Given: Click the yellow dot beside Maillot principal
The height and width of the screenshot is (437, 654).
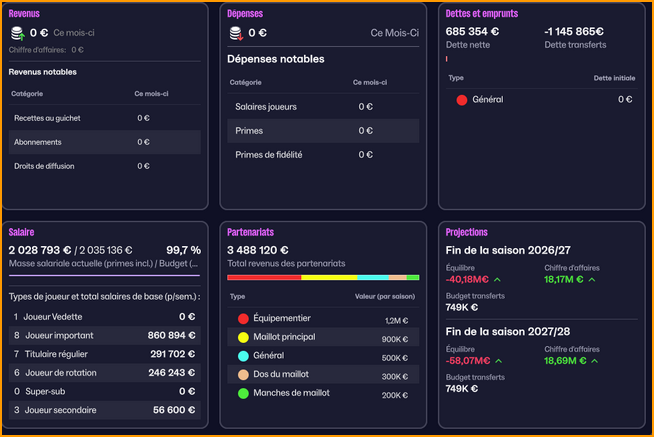Looking at the screenshot, I should pyautogui.click(x=243, y=339).
